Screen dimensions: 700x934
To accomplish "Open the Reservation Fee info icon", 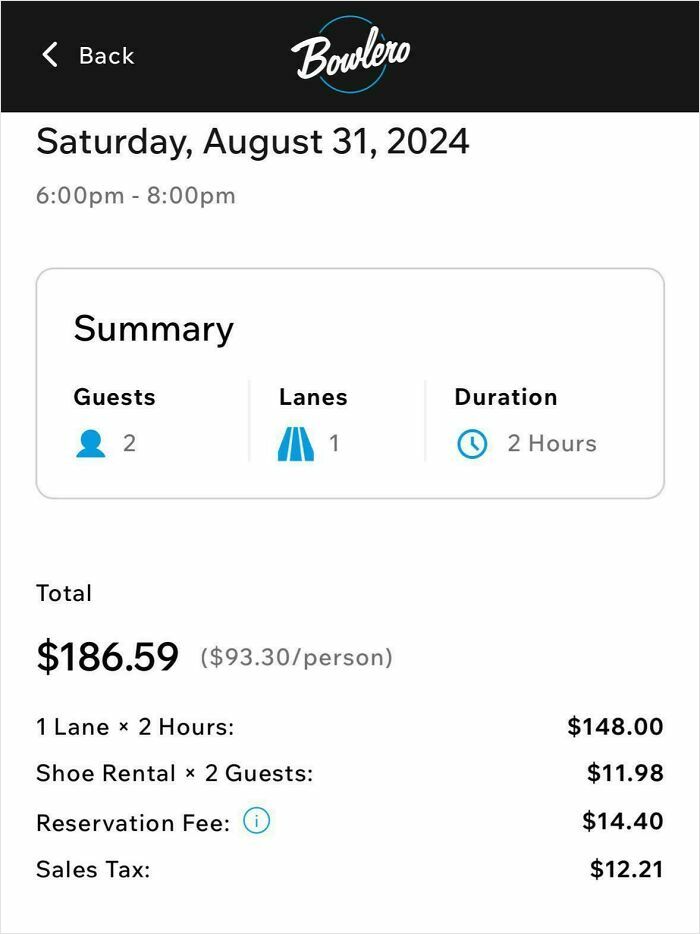I will 258,822.
